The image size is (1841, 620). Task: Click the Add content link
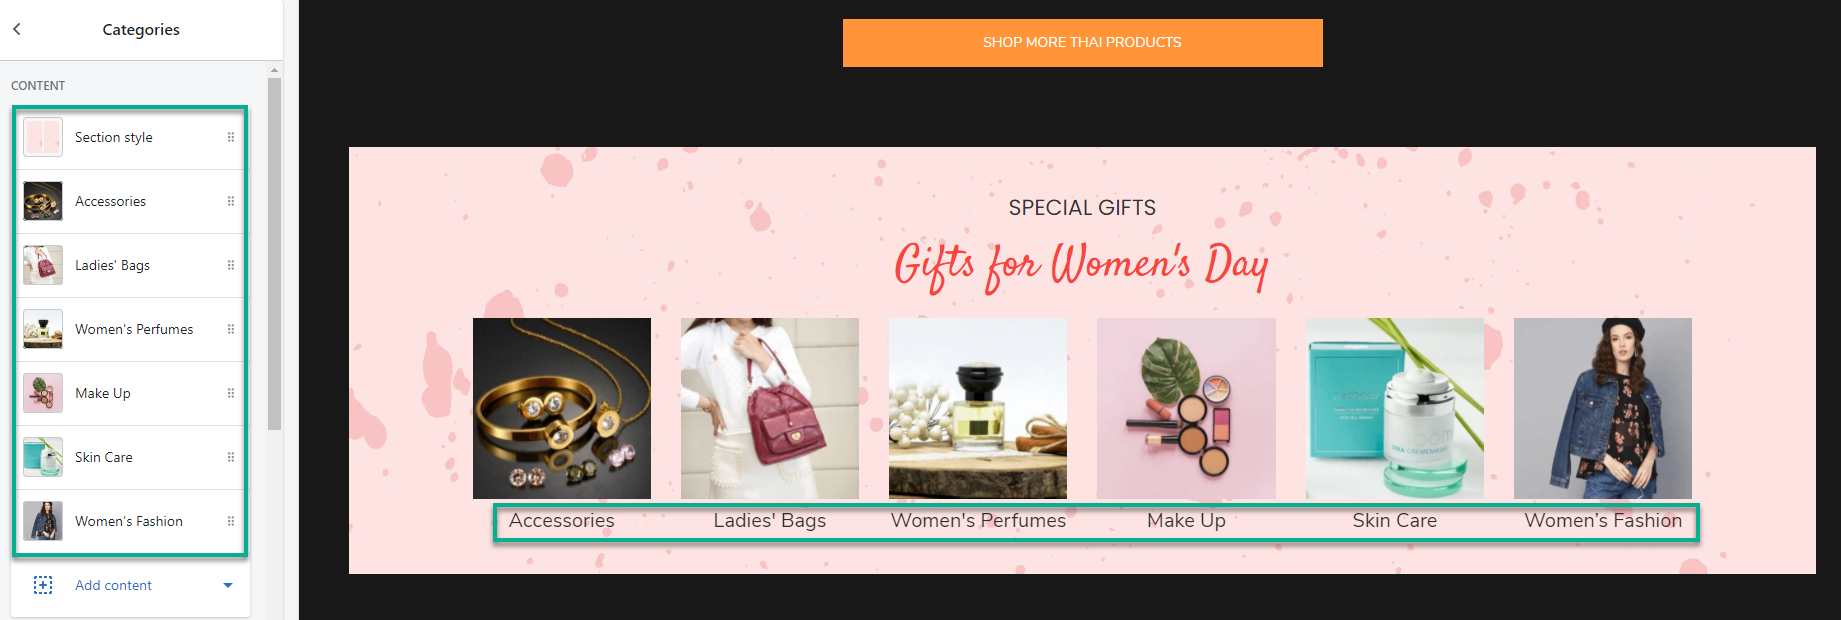[x=113, y=585]
